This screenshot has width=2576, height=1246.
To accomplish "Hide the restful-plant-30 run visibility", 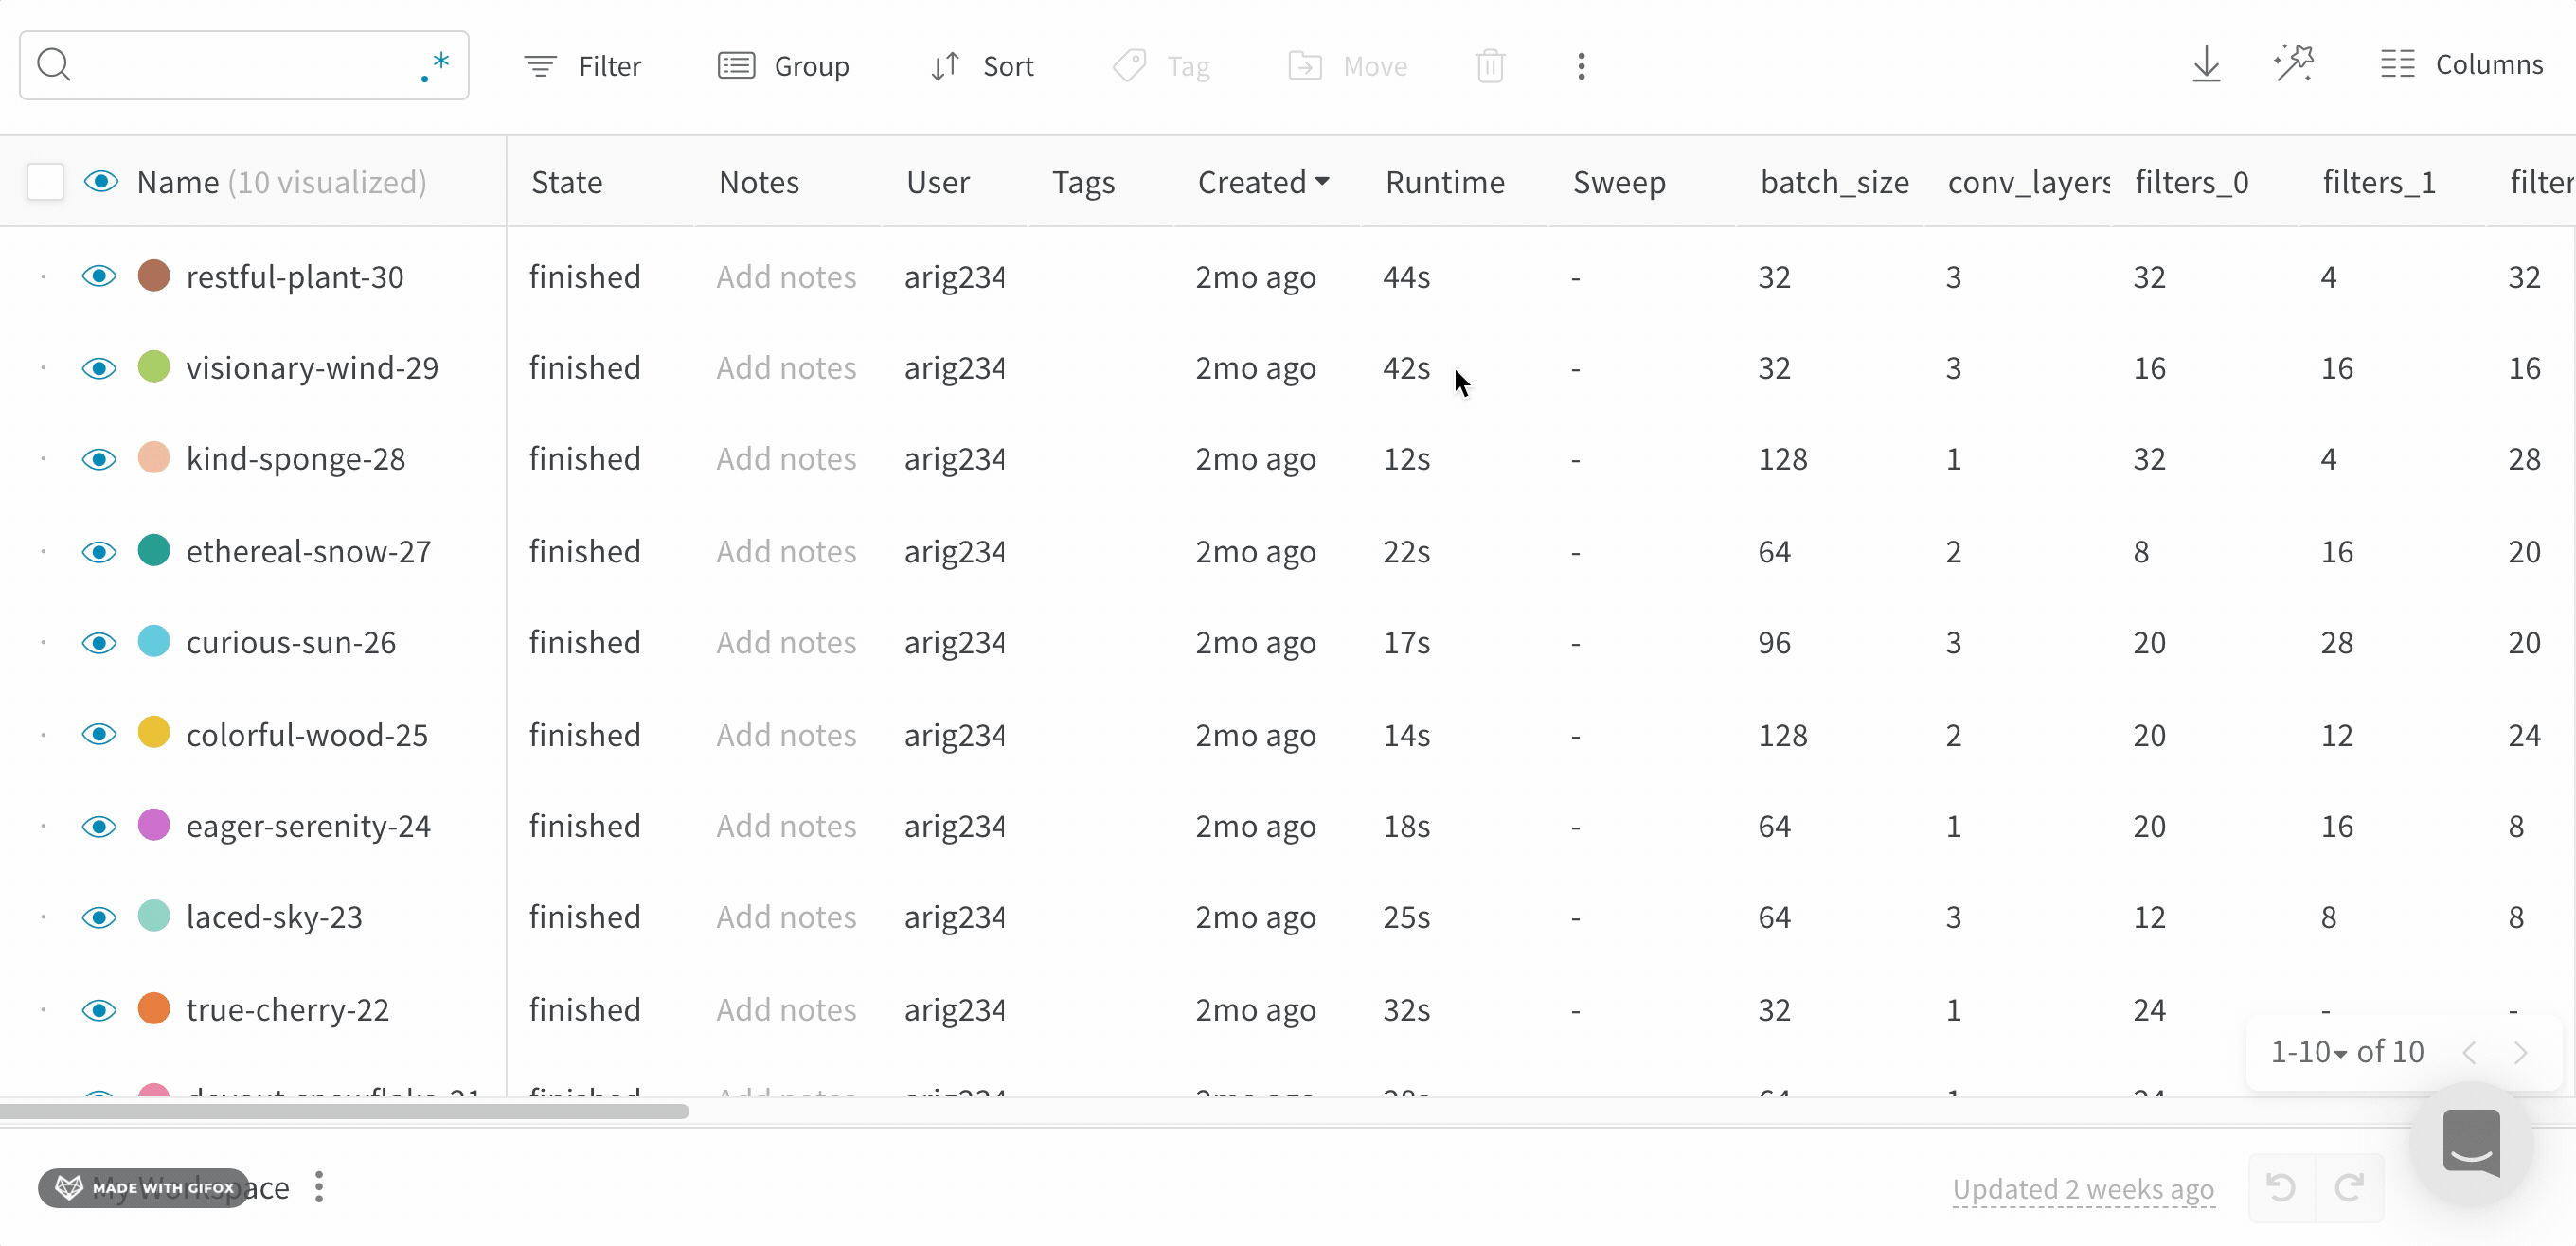I will [x=99, y=276].
